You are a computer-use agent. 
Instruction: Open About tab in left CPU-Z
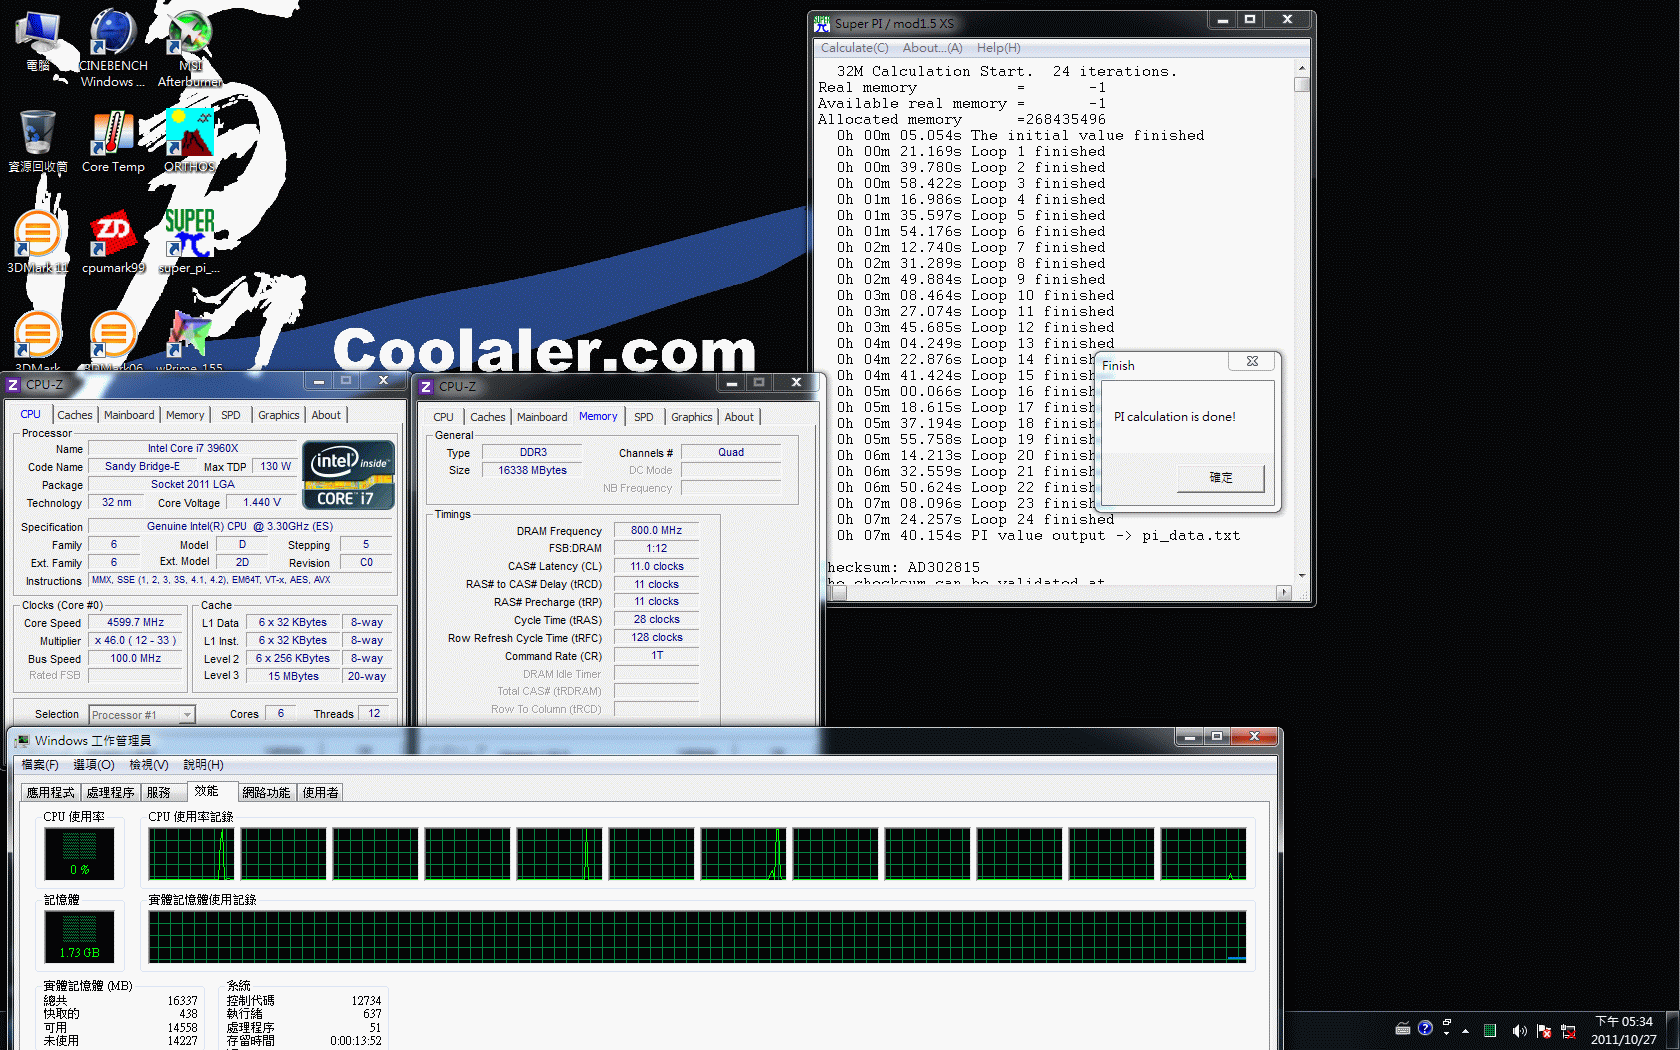326,415
